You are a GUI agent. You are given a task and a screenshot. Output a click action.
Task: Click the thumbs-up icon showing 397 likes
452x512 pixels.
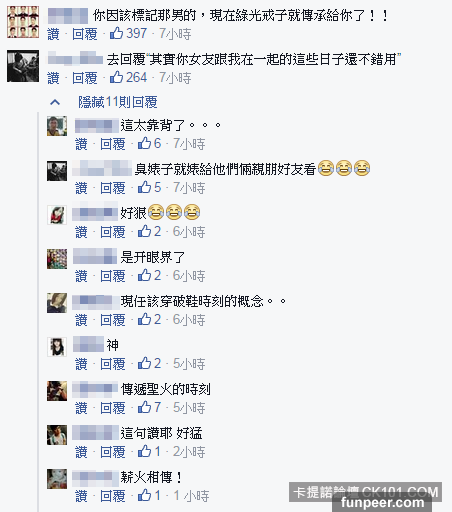117,33
